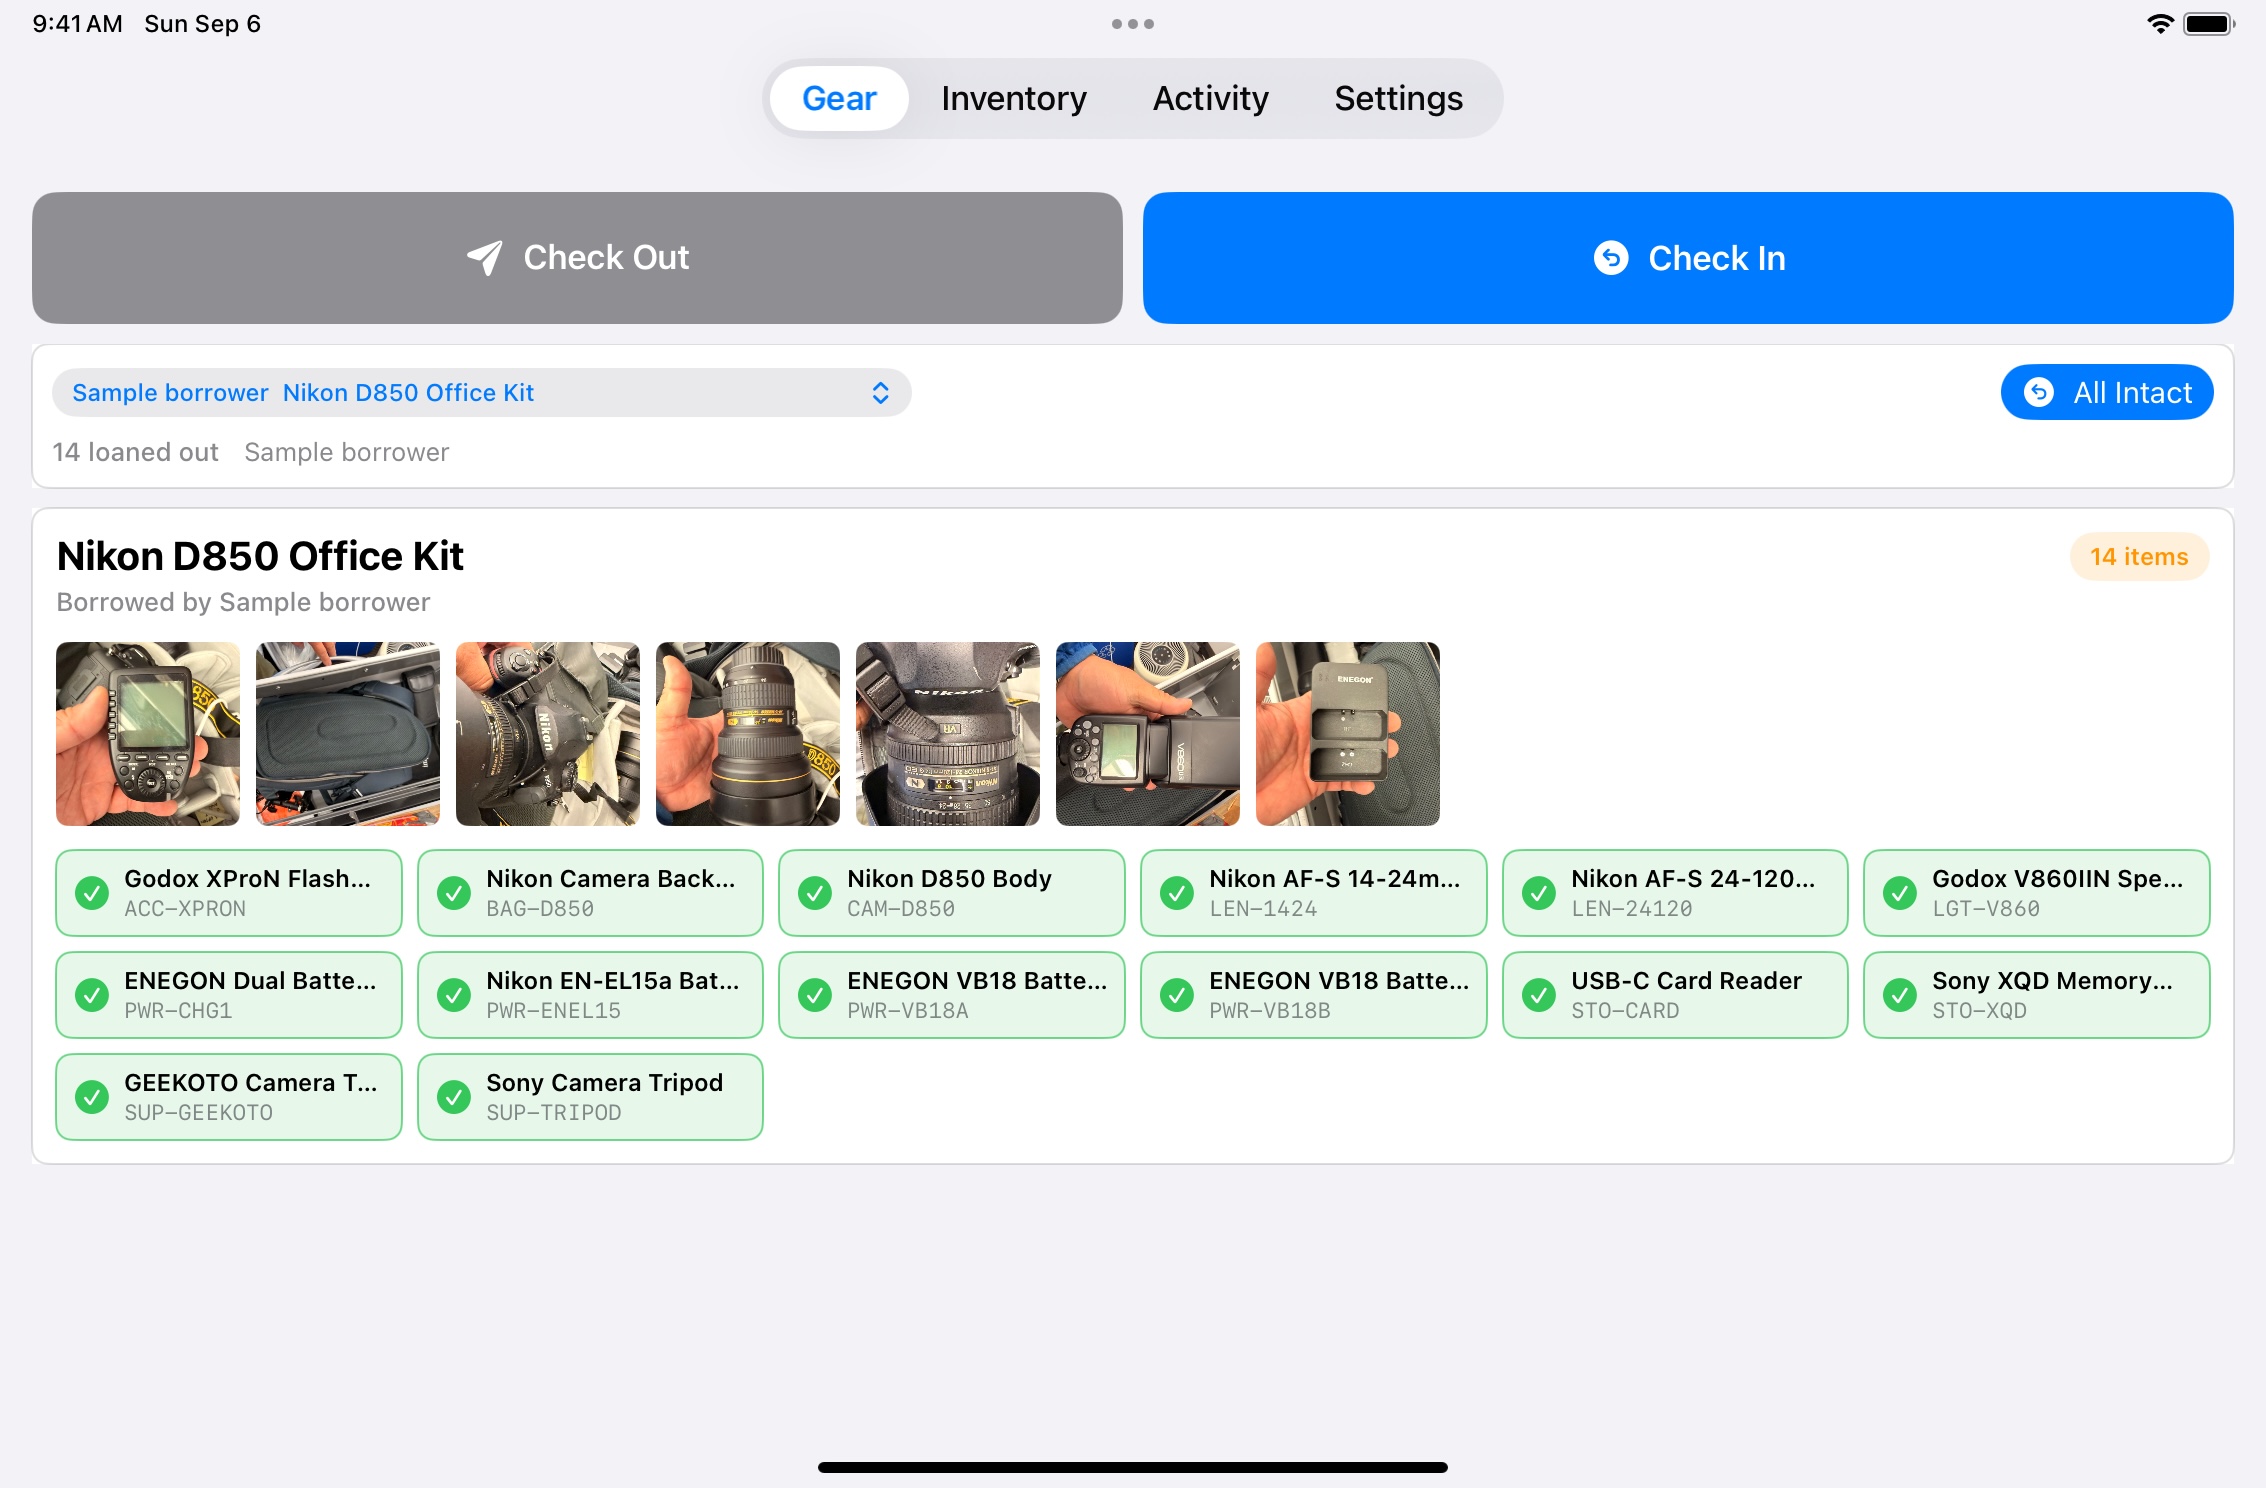Click the three-dot multitasking menu at top
Viewport: 2266px width, 1488px height.
click(x=1133, y=24)
